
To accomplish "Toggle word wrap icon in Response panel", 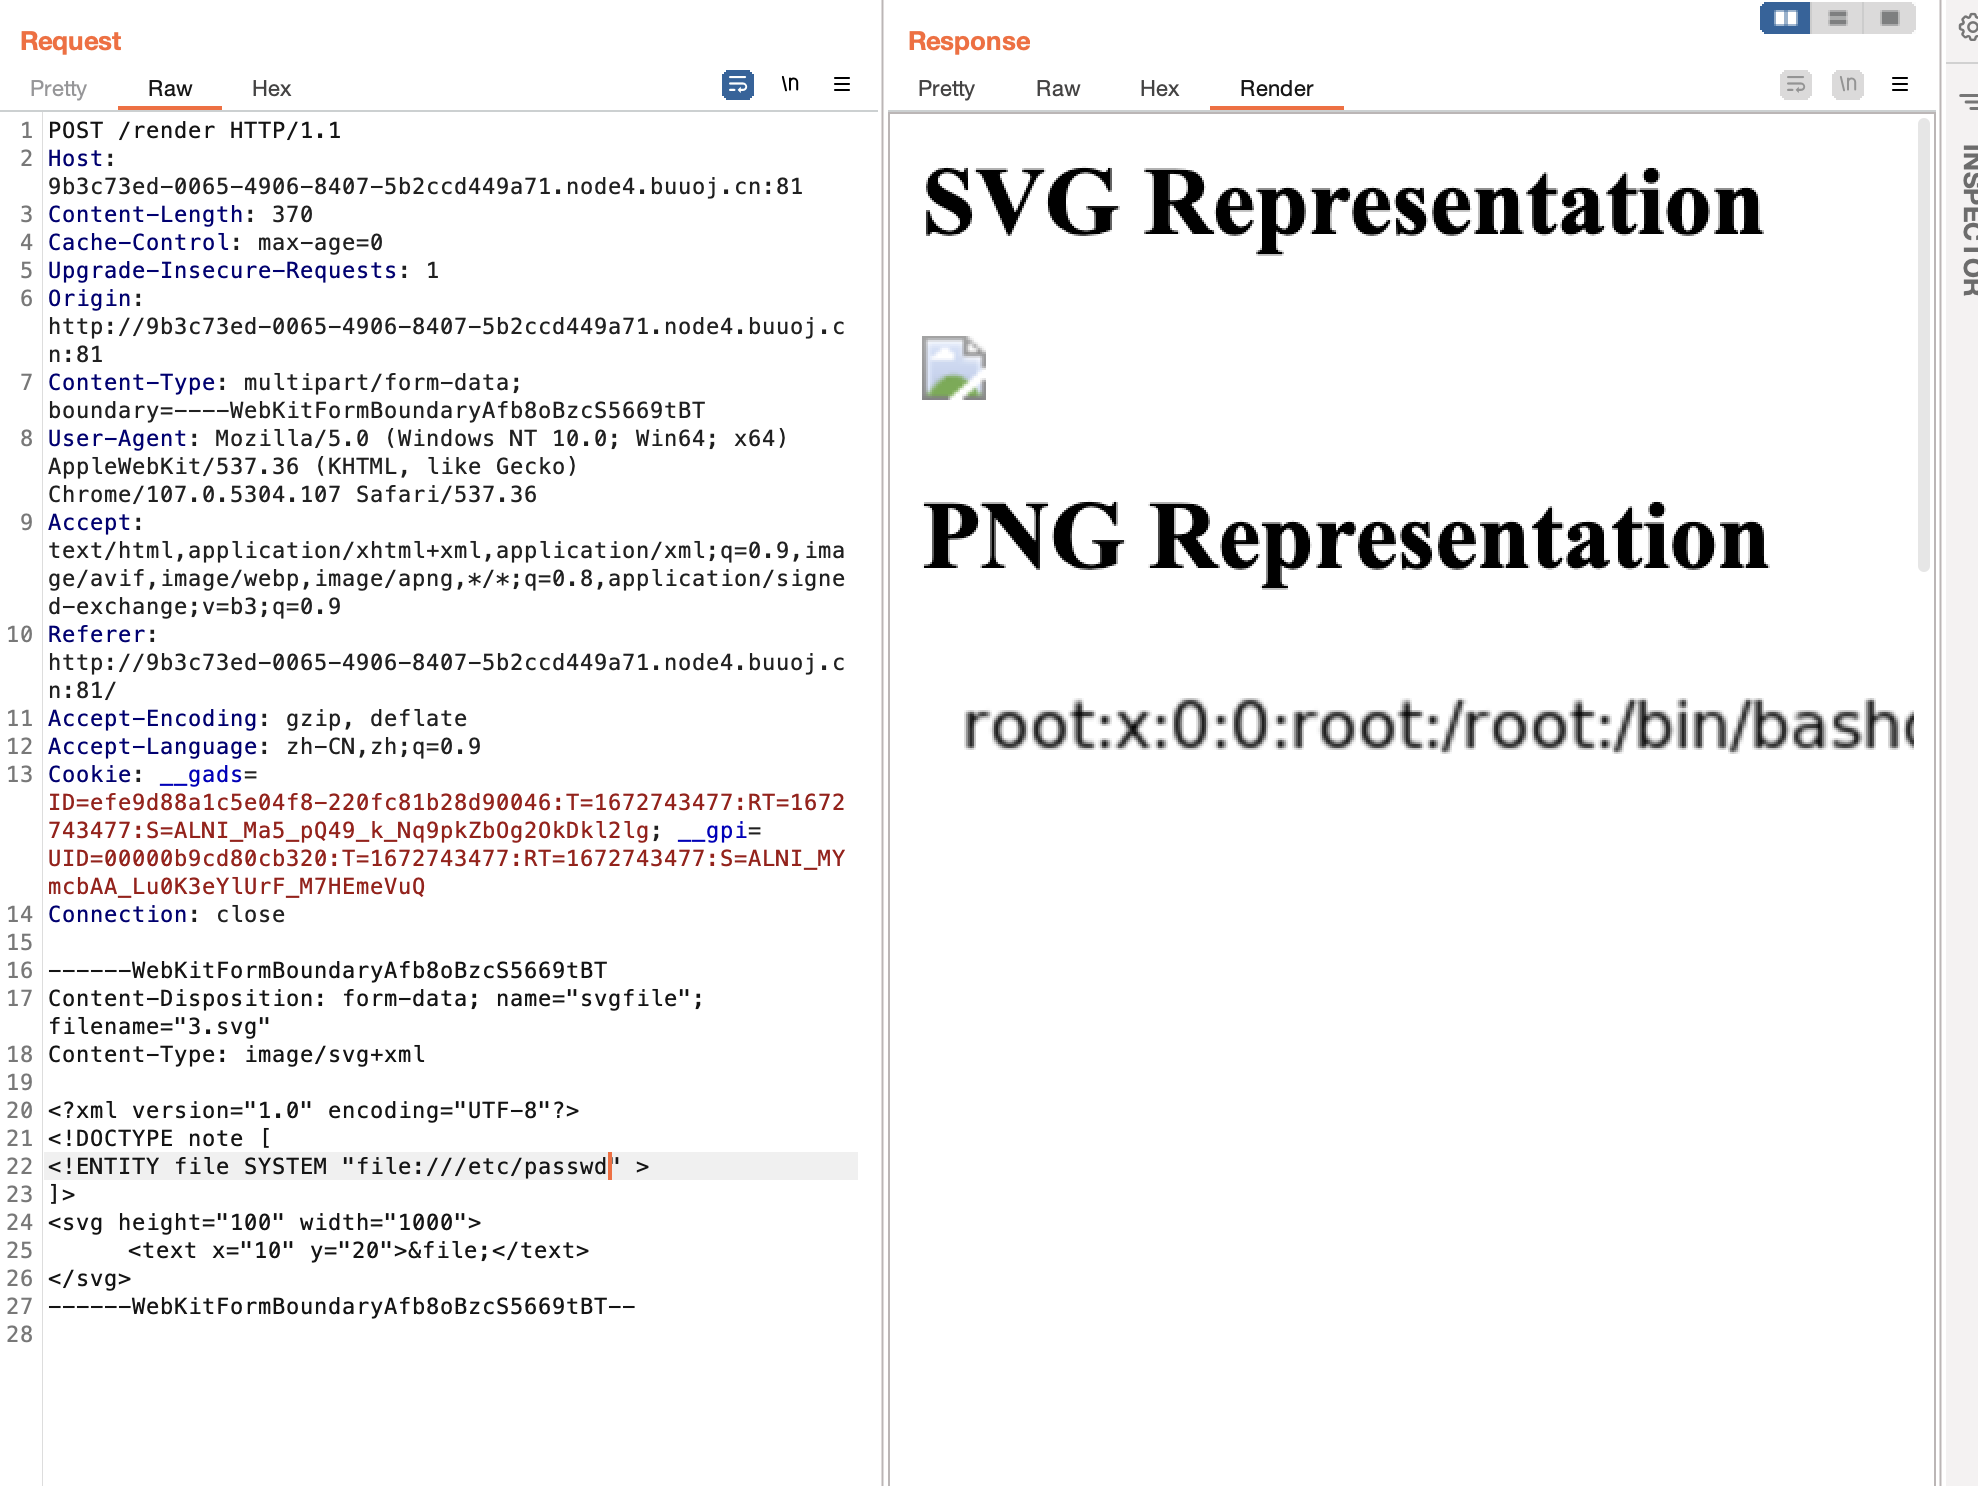I will pyautogui.click(x=1796, y=85).
